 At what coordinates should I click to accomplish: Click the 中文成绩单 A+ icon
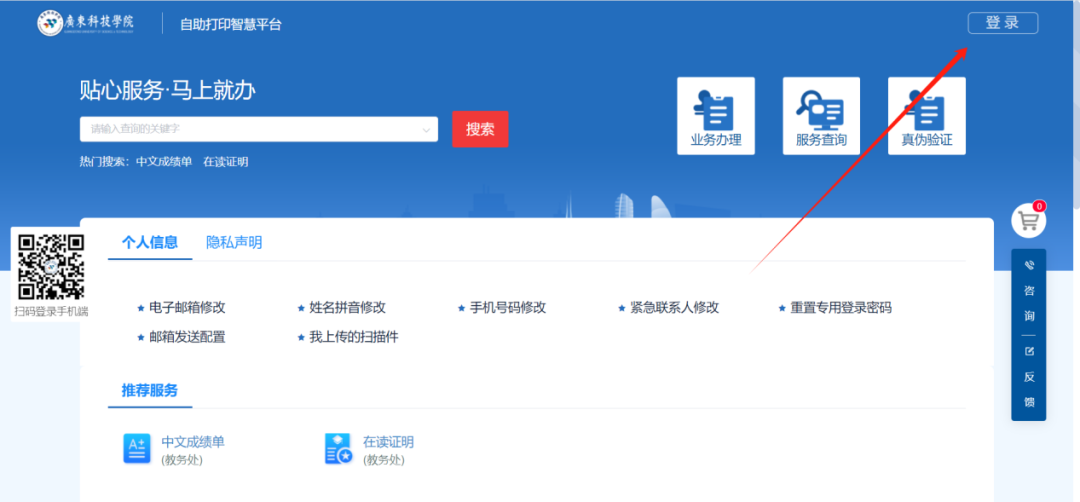coord(136,449)
